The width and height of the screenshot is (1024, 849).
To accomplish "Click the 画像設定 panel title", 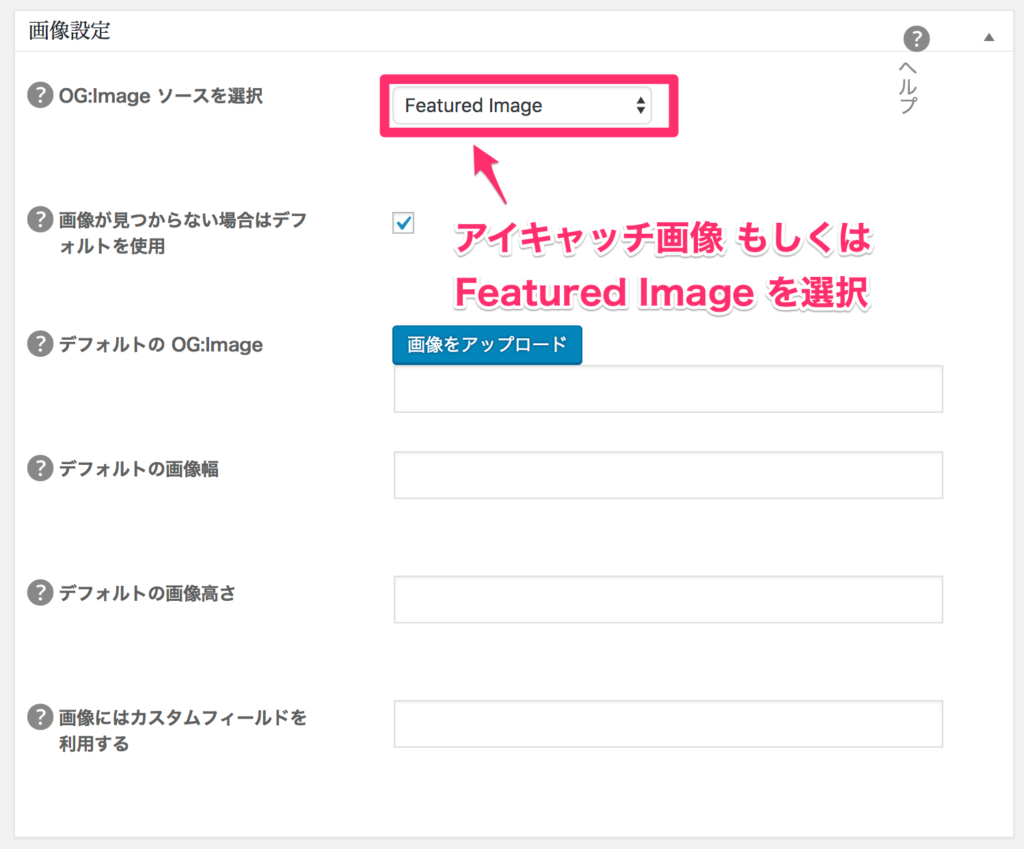I will point(69,31).
